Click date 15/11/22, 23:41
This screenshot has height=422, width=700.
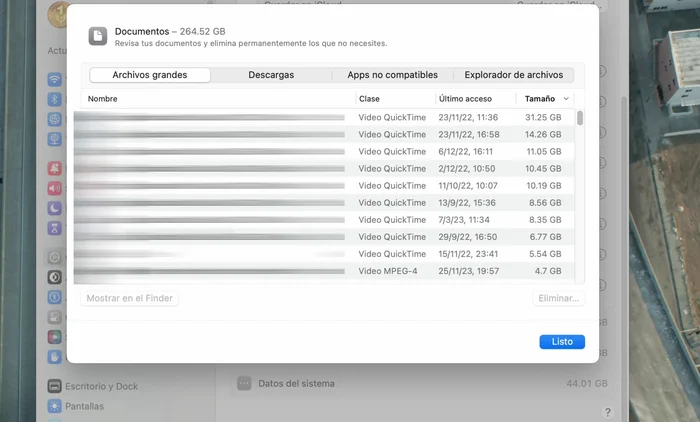(x=468, y=254)
